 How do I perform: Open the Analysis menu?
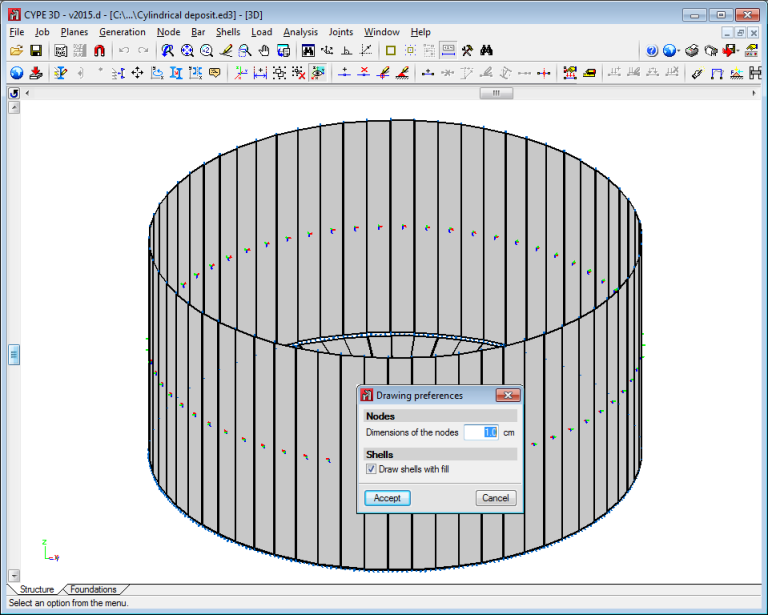[300, 32]
